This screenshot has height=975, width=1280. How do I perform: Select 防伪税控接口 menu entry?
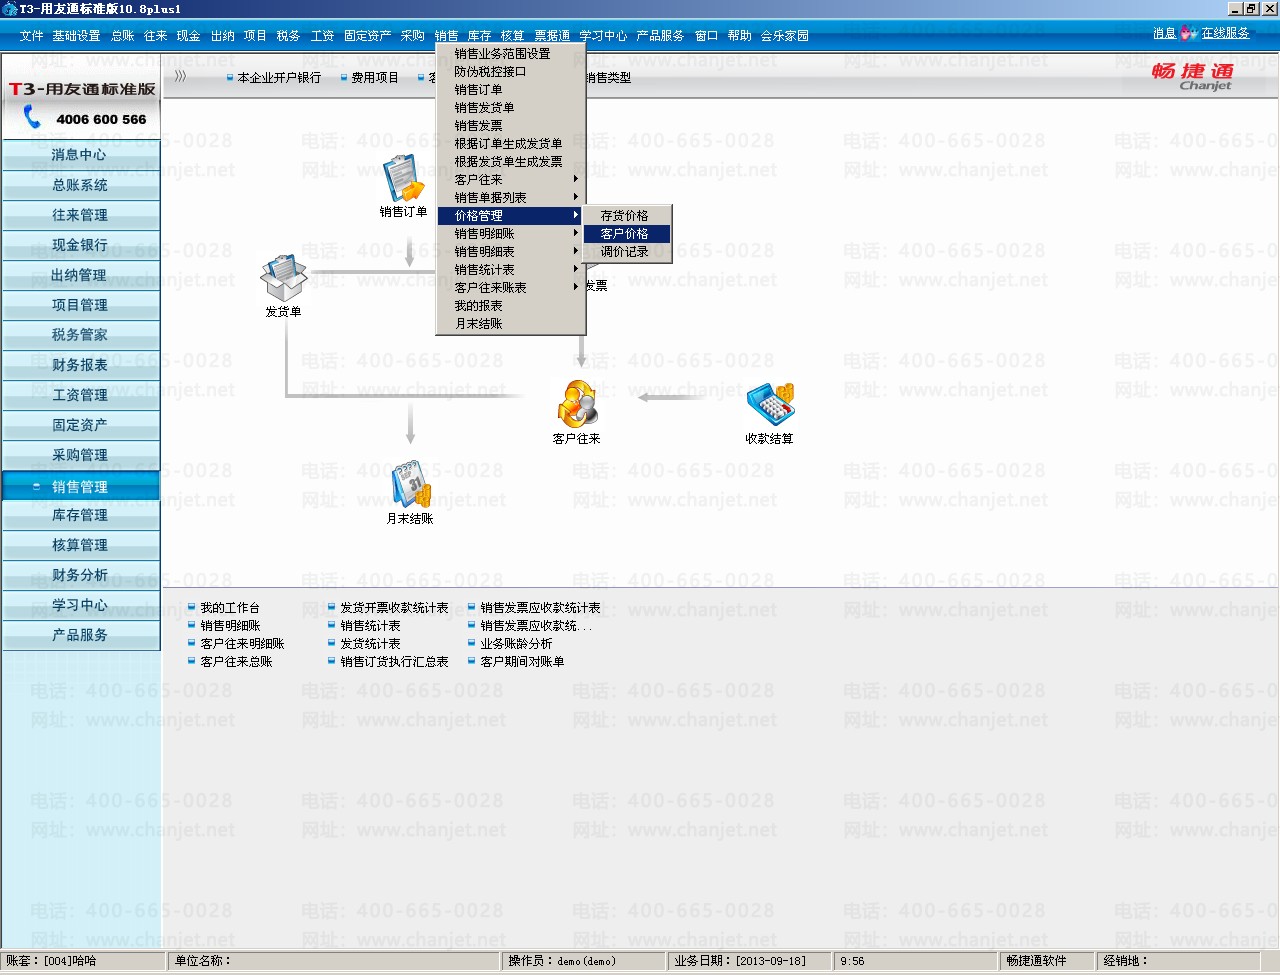511,72
